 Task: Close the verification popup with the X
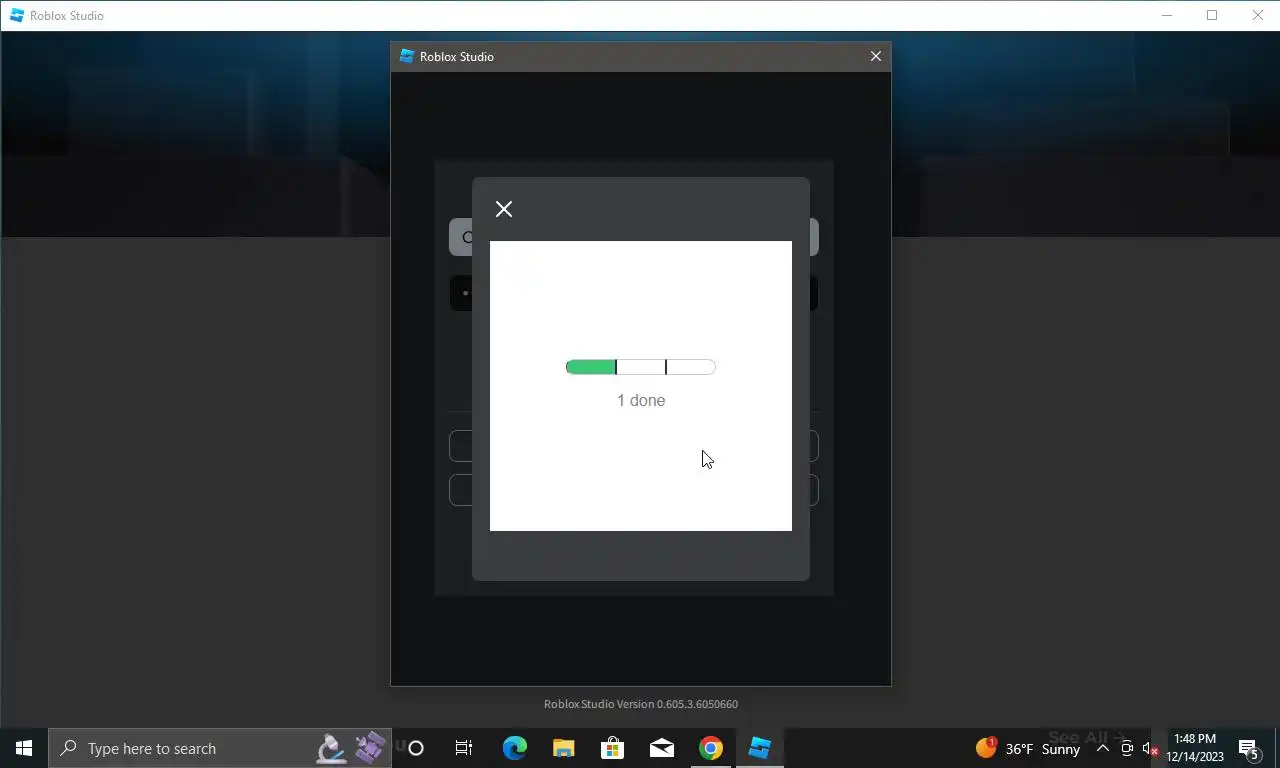click(504, 209)
